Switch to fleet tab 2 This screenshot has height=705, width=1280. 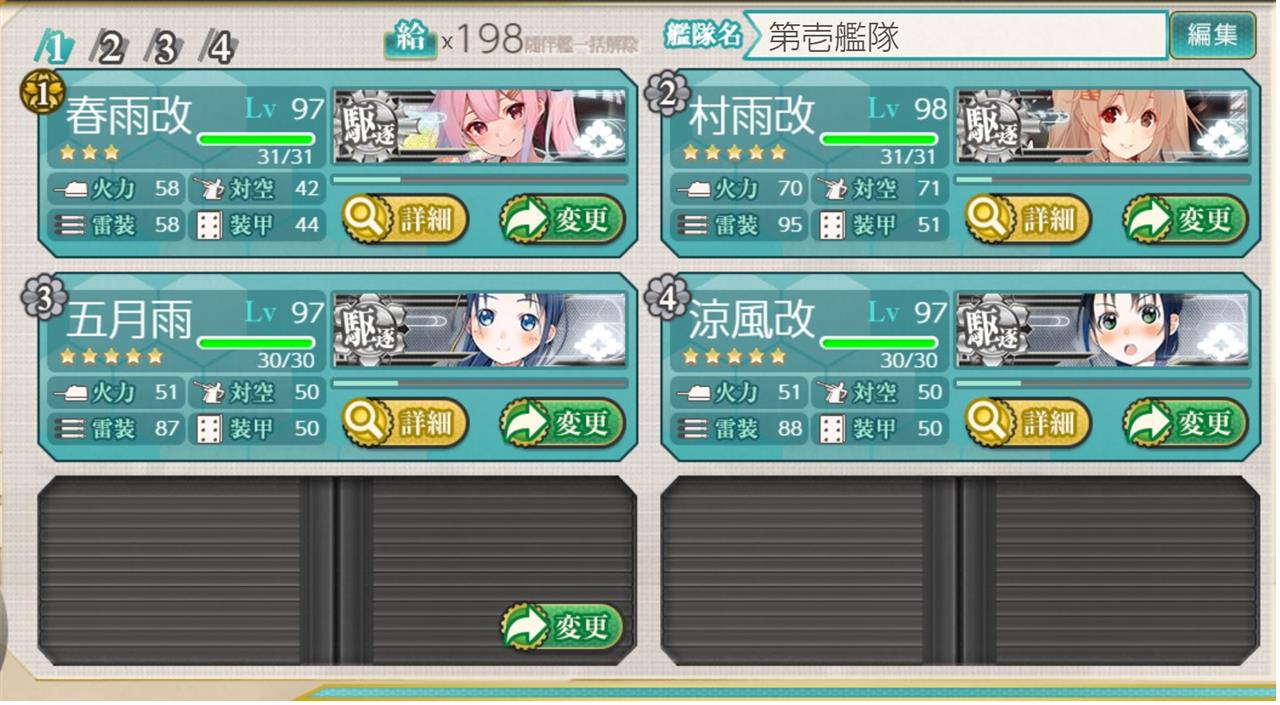click(x=110, y=47)
